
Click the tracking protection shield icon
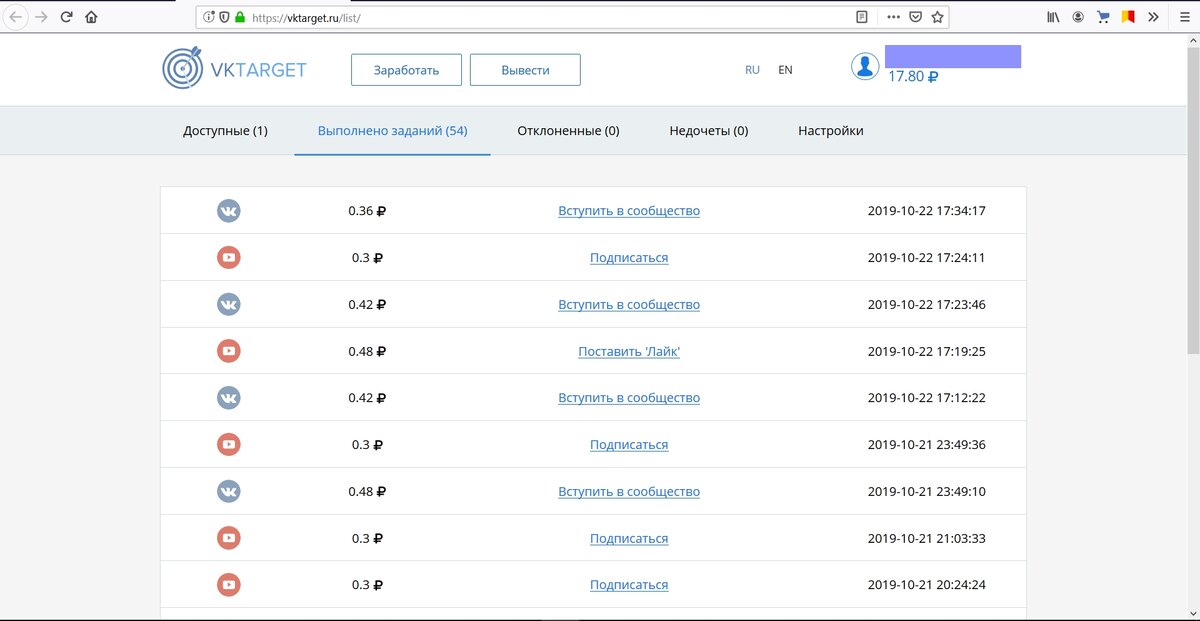coord(224,17)
